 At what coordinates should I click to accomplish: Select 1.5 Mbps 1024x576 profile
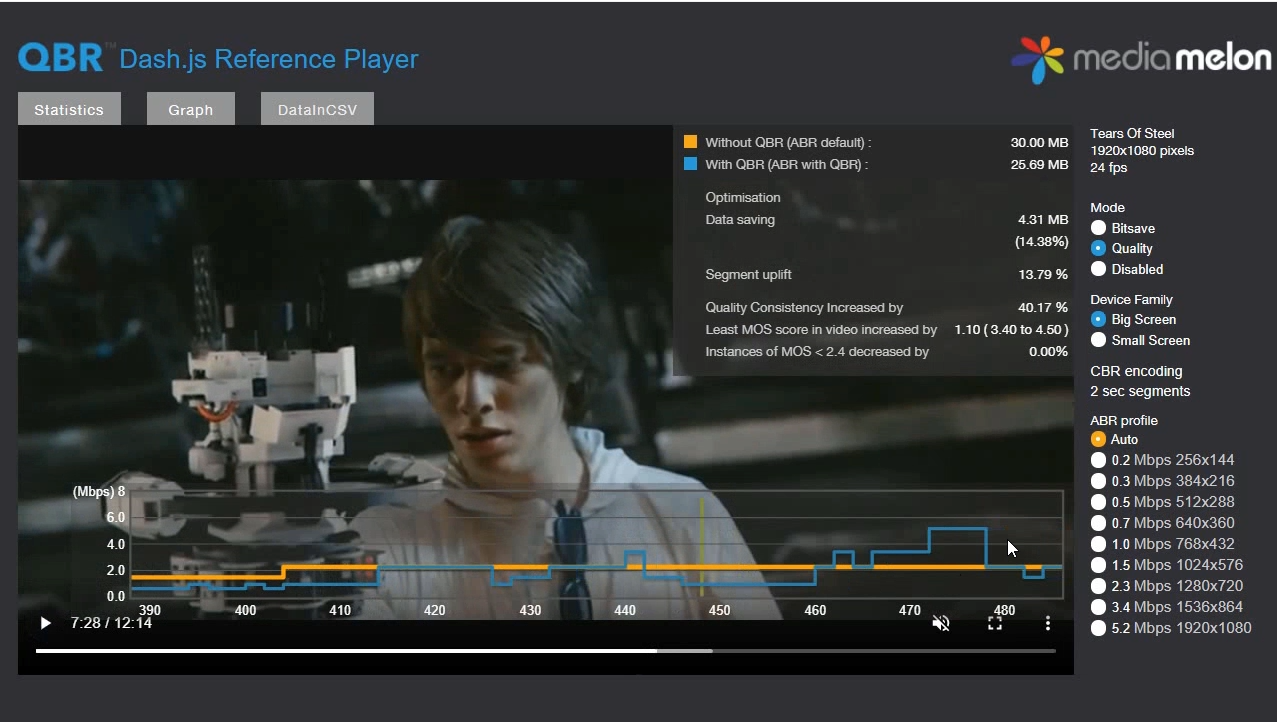point(1099,565)
